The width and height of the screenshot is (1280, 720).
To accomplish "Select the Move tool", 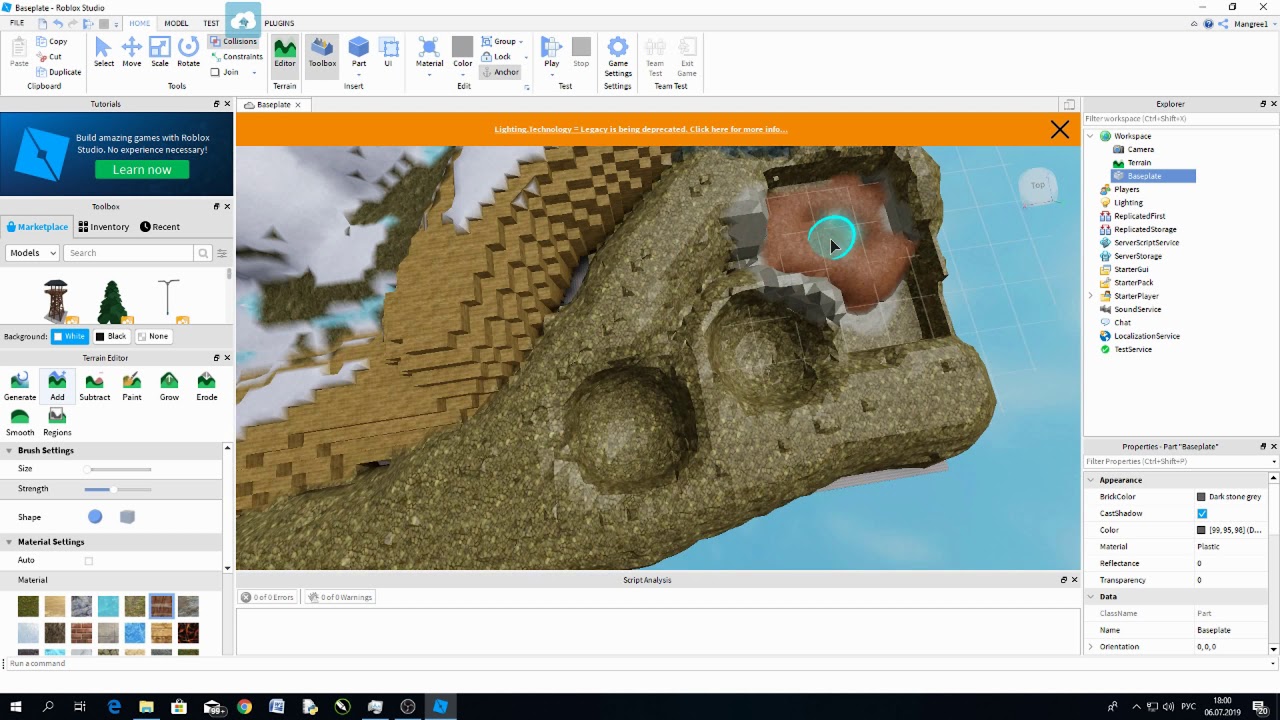I will (x=131, y=53).
